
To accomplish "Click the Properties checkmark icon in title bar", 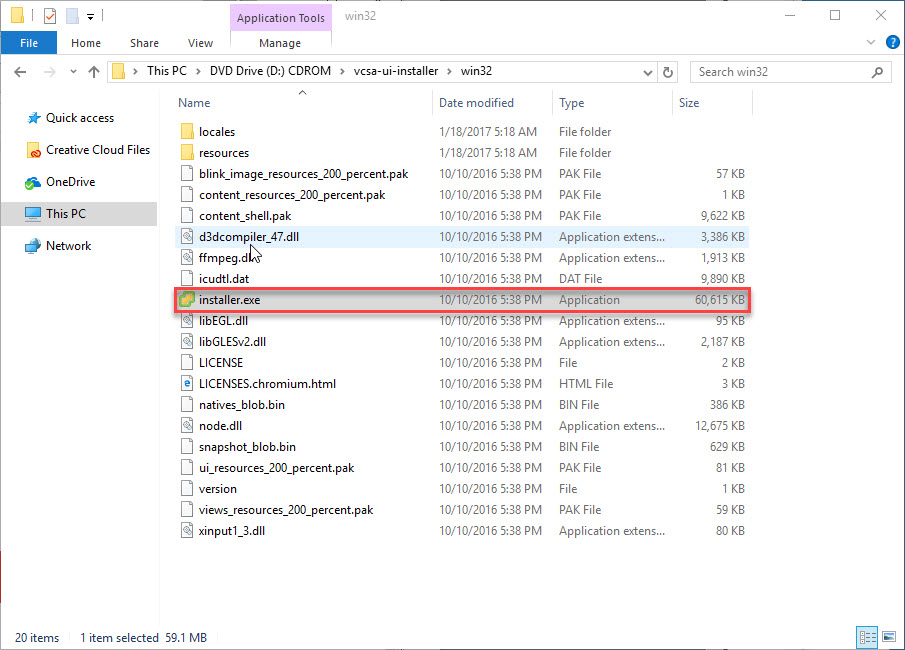I will [50, 16].
